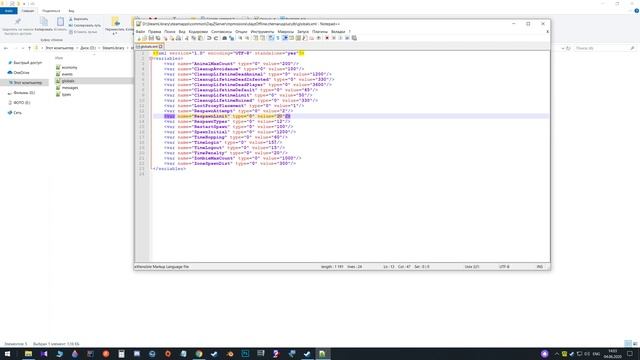The height and width of the screenshot is (360, 640).
Task: Click the Save Recorded Macro toolbar icon
Action: click(x=354, y=38)
